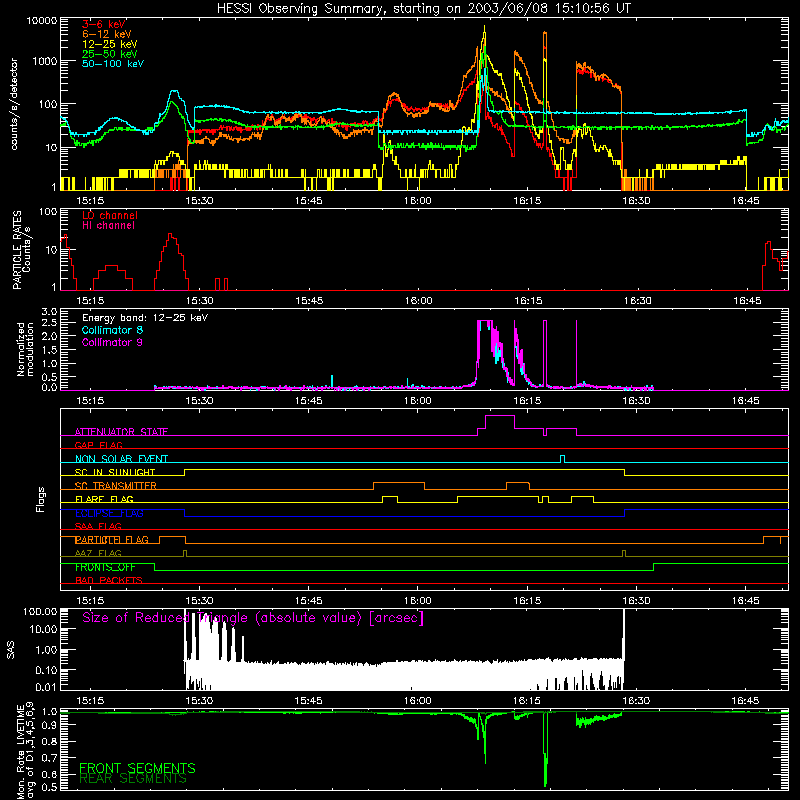Screen dimensions: 800x800
Task: Select the 'HI channel' legend label
Action: point(109,226)
